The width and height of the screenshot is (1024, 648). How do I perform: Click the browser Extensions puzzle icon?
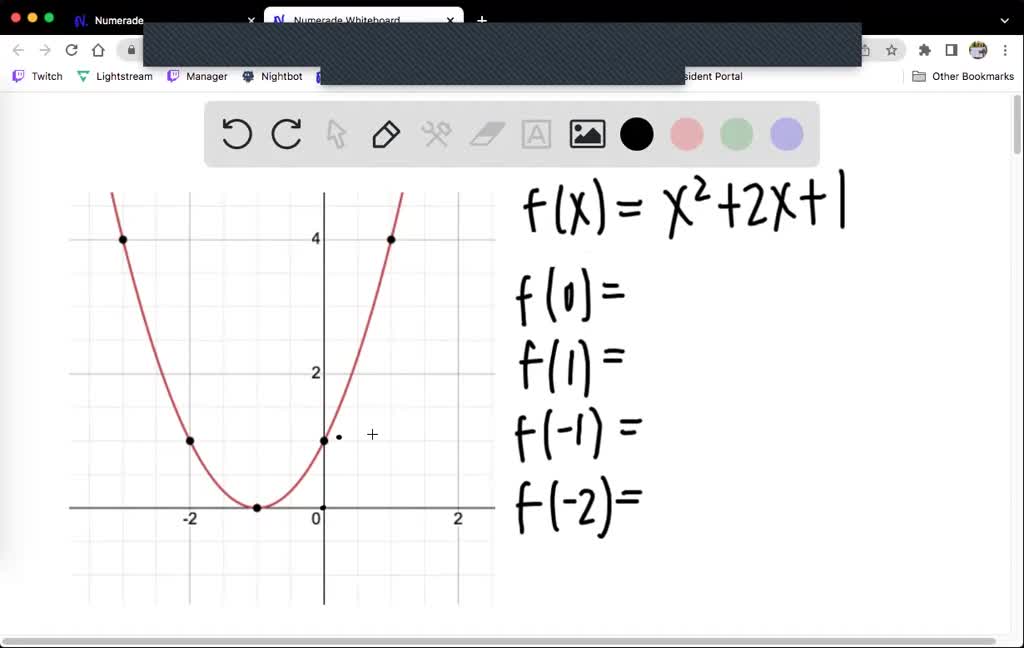925,49
